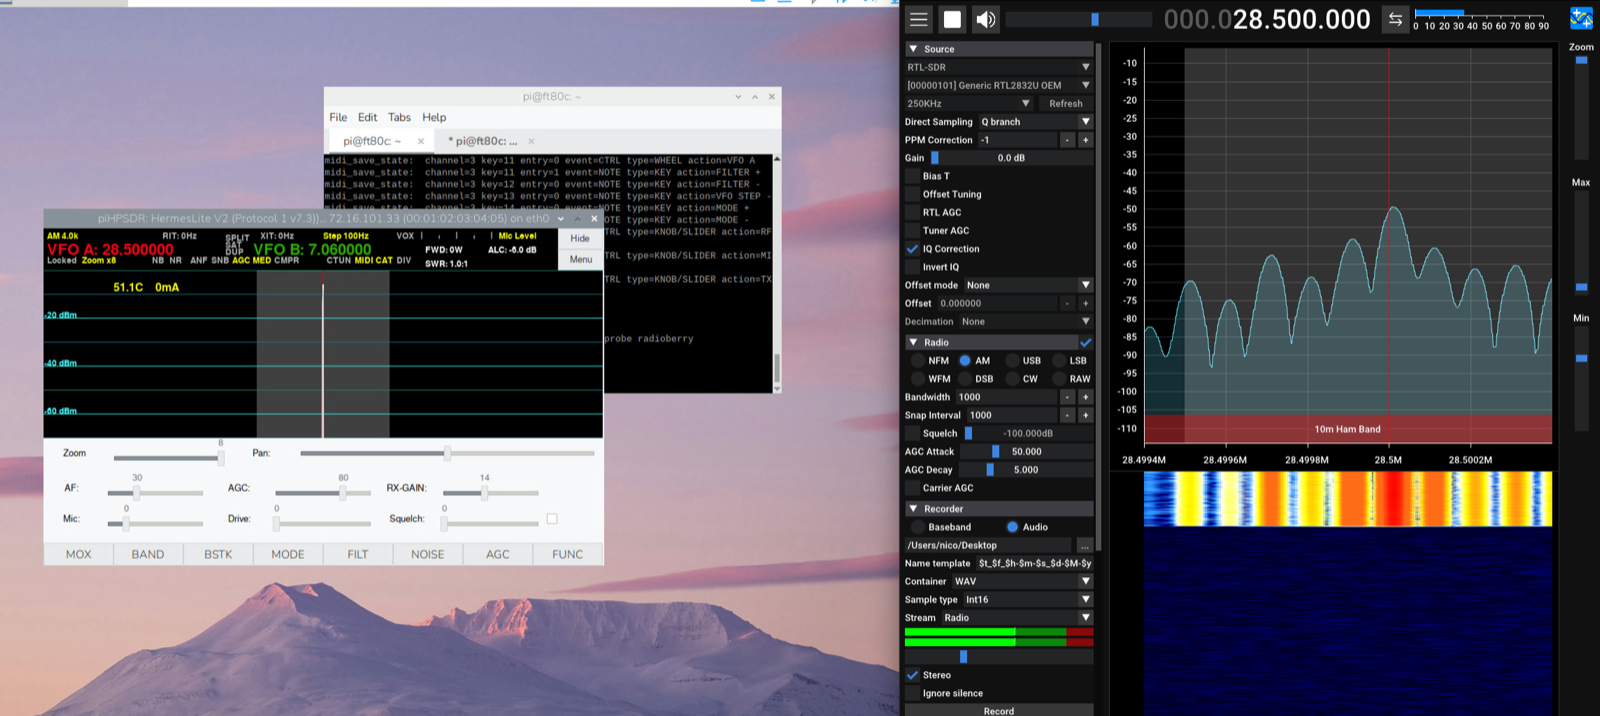Close the first pi@ft80c terminal tab
The width and height of the screenshot is (1600, 716).
(x=421, y=141)
